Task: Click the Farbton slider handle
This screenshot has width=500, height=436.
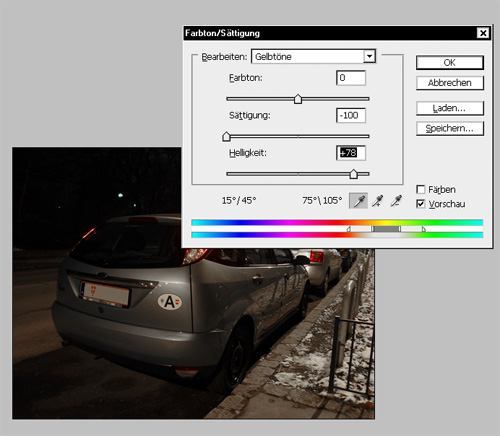Action: tap(298, 99)
